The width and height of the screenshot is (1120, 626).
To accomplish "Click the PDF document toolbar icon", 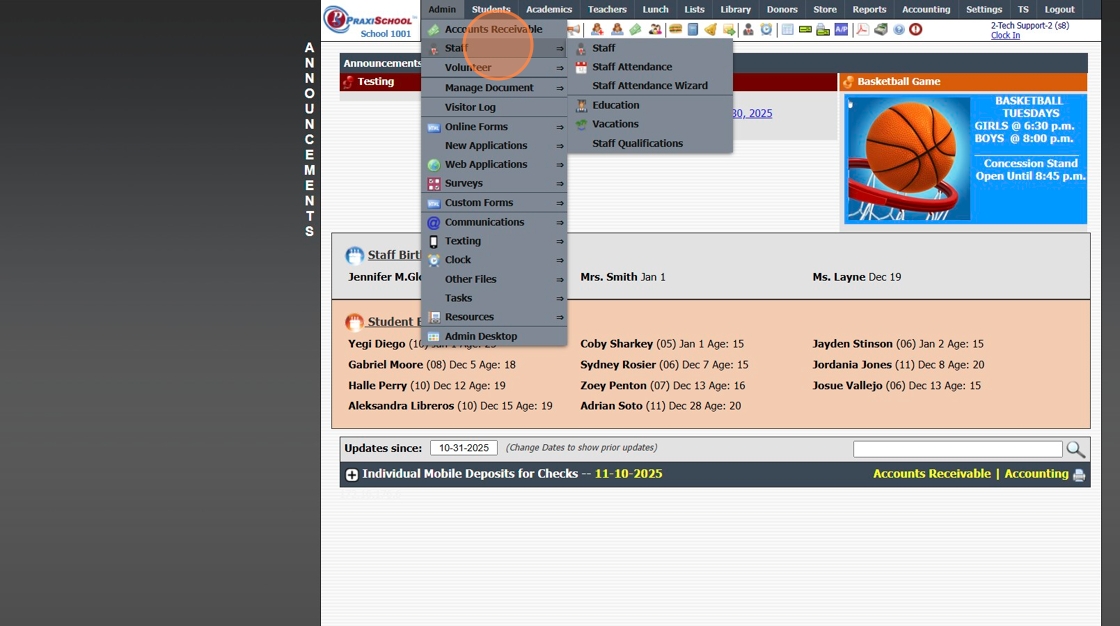I will pos(862,29).
